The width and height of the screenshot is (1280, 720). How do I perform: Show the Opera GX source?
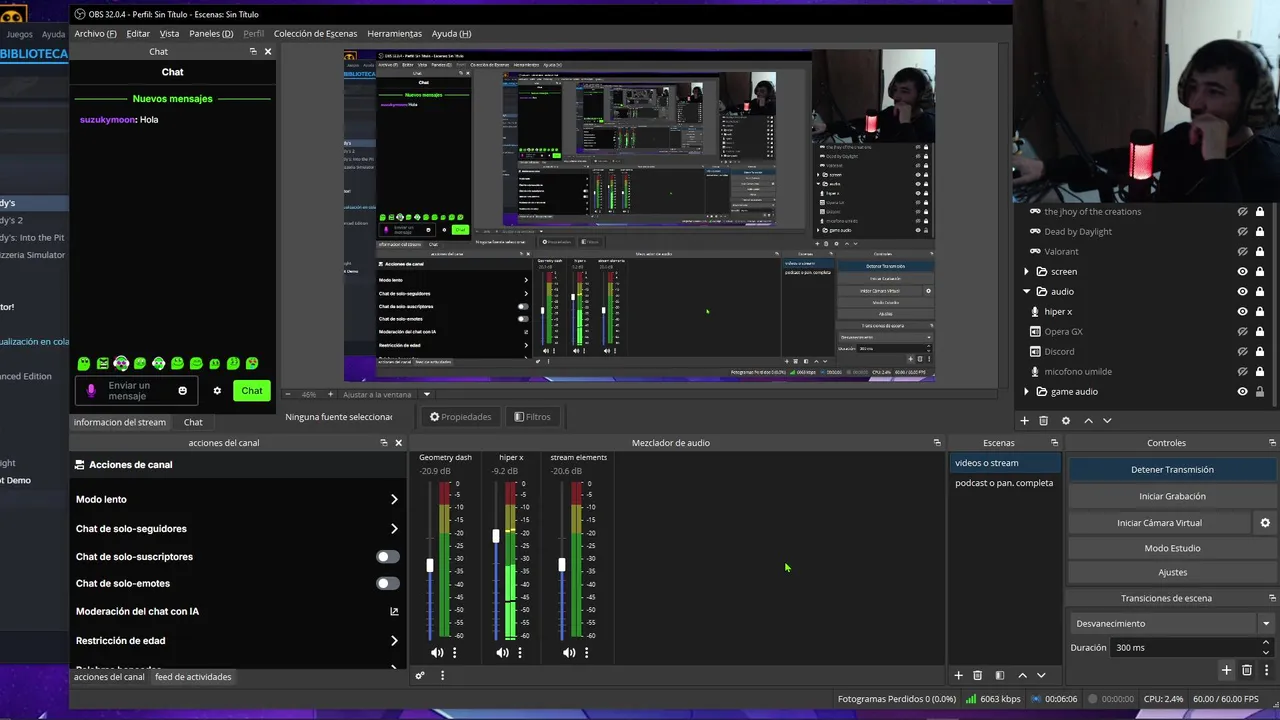(1243, 331)
